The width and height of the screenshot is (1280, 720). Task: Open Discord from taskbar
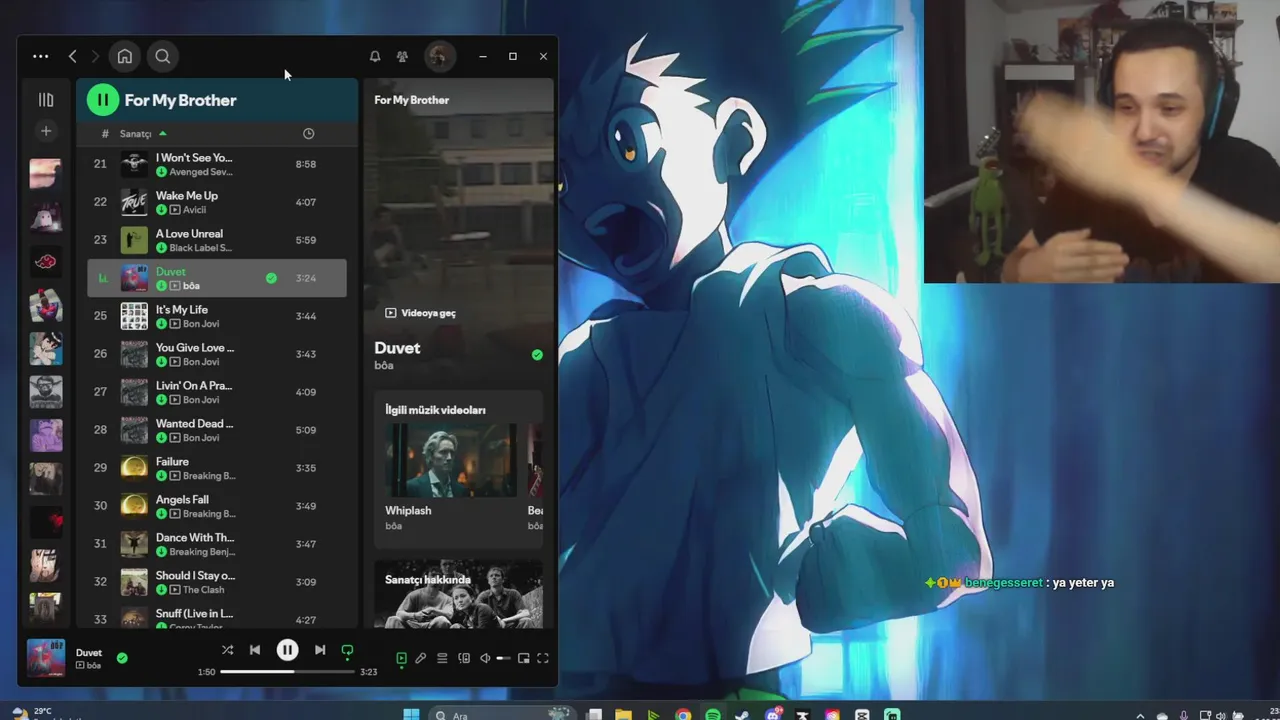(x=772, y=714)
